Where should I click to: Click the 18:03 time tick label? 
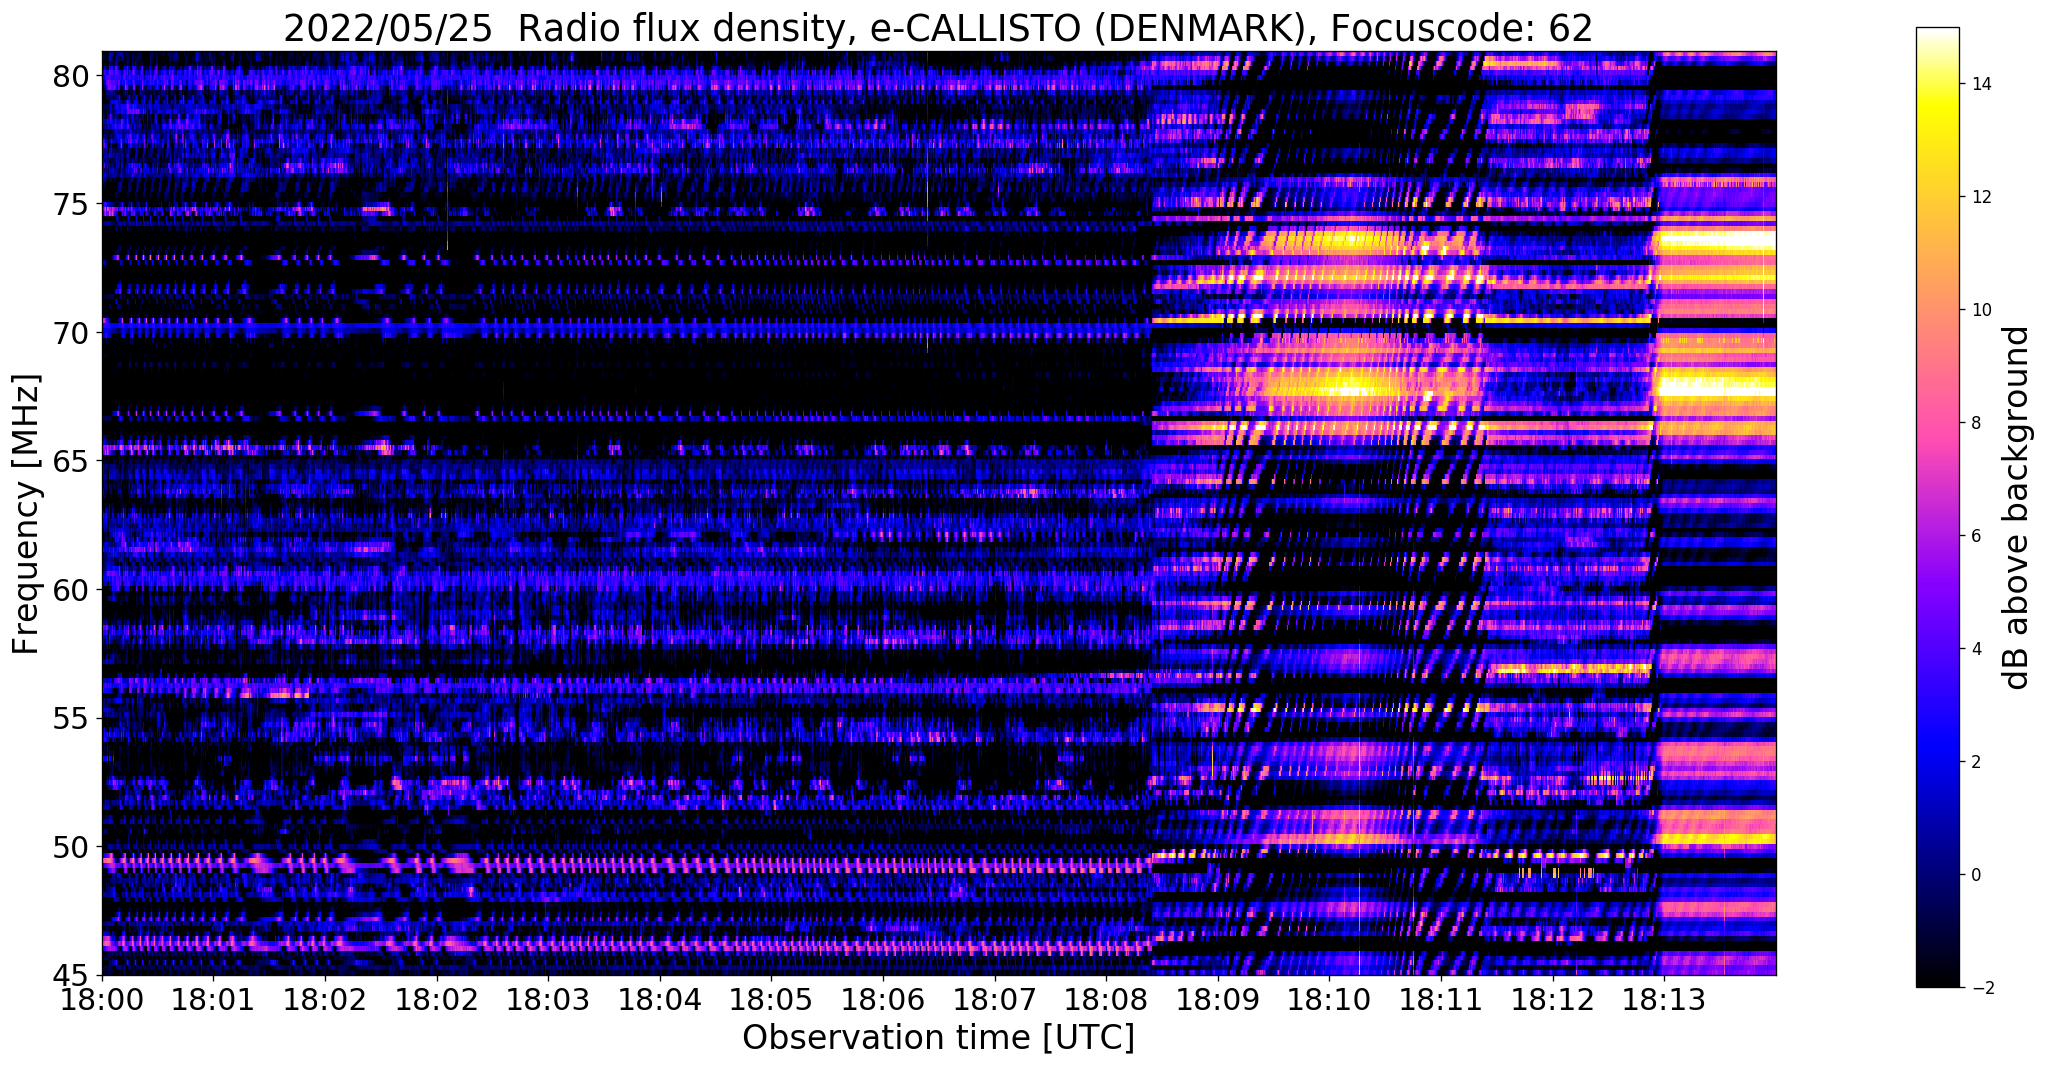tap(548, 999)
